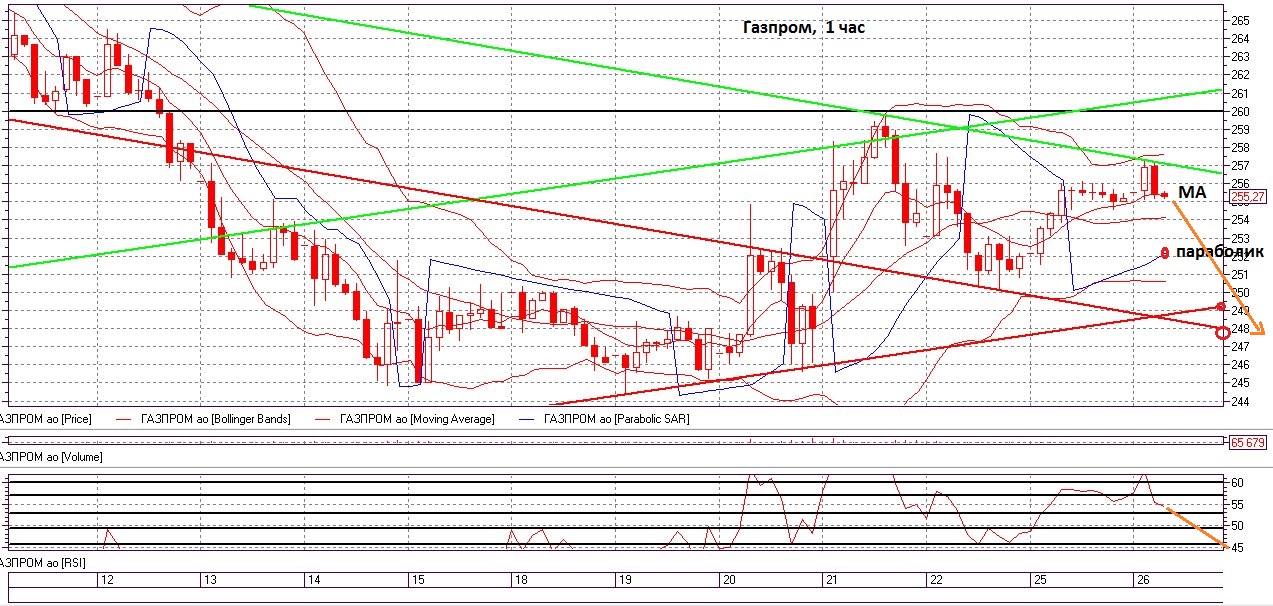Select the ГАЗПРОМ ао [Price] legend entry
This screenshot has width=1273, height=606.
point(46,419)
